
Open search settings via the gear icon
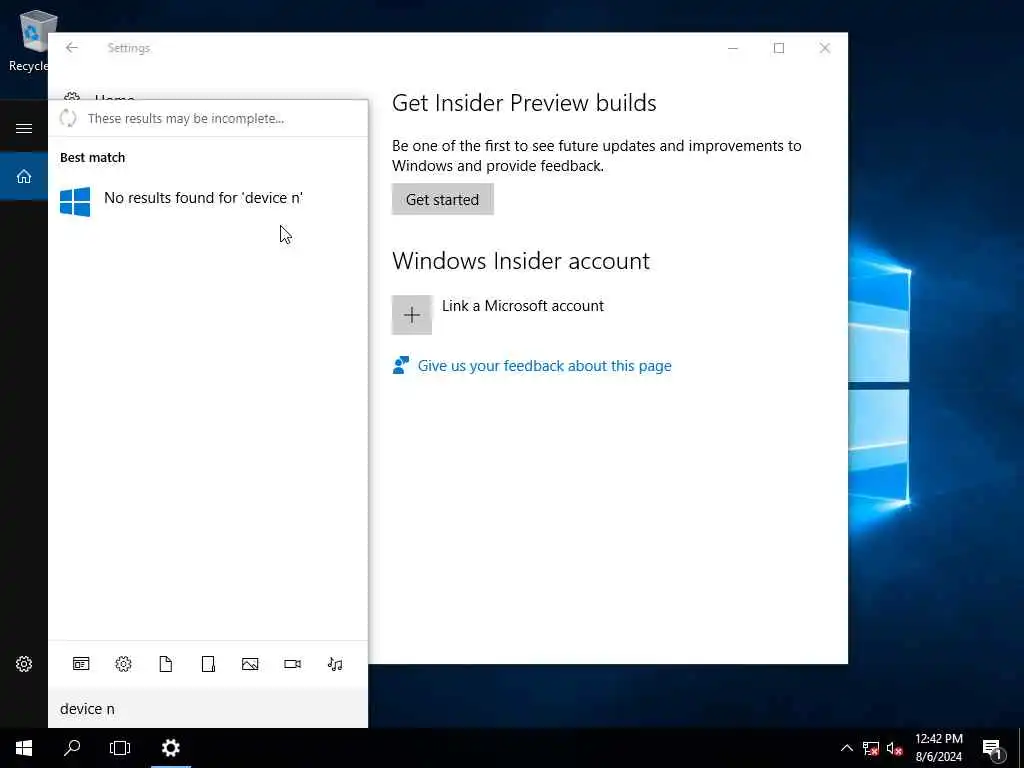point(24,664)
